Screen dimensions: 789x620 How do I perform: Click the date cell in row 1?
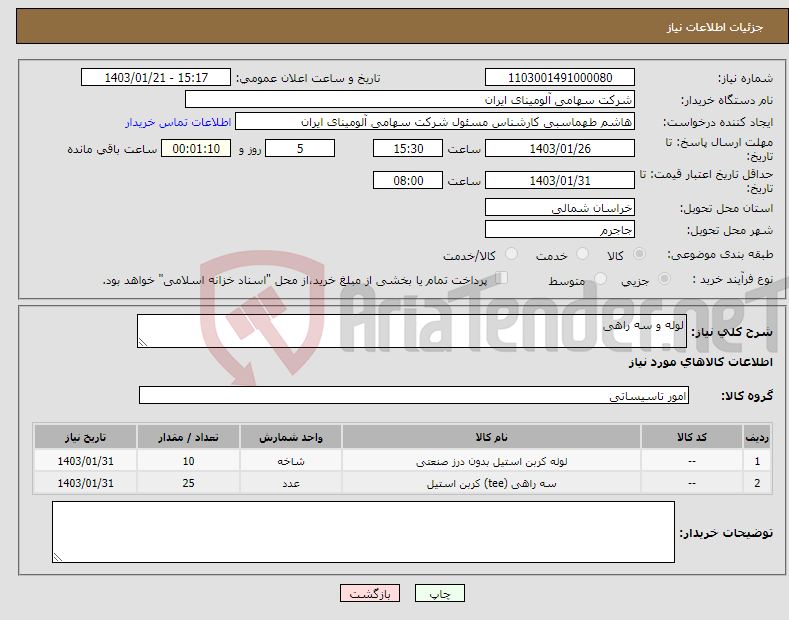(86, 461)
